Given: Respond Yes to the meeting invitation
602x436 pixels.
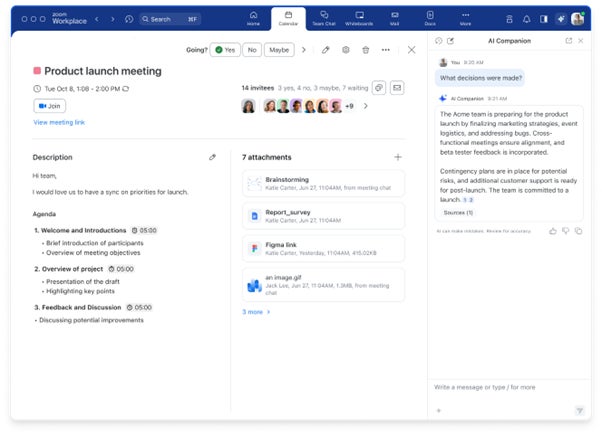Looking at the screenshot, I should tap(226, 49).
